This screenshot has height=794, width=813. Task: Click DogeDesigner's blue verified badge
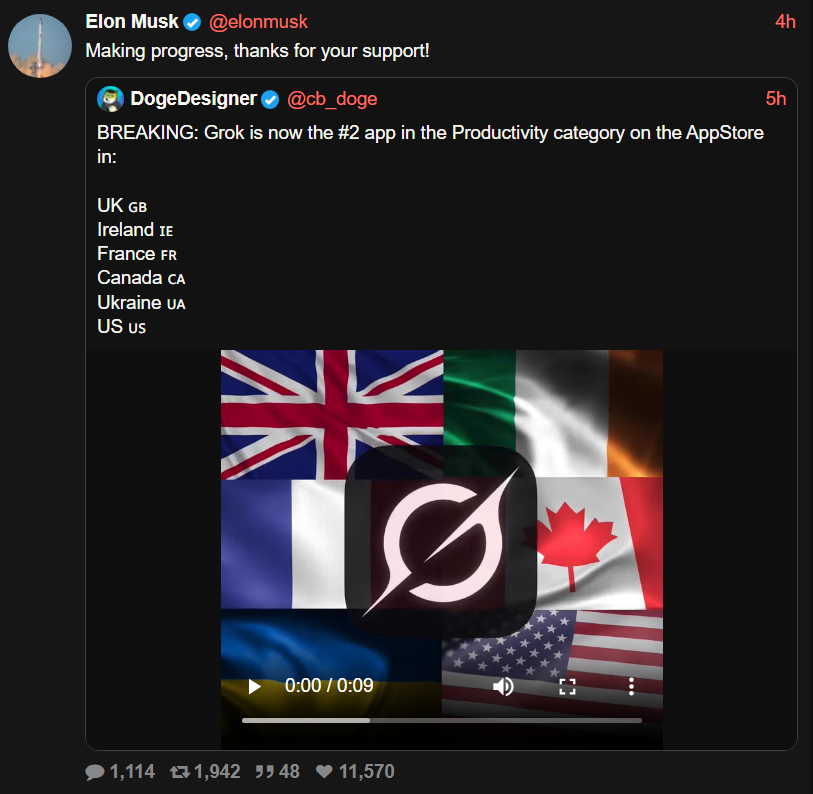point(270,99)
